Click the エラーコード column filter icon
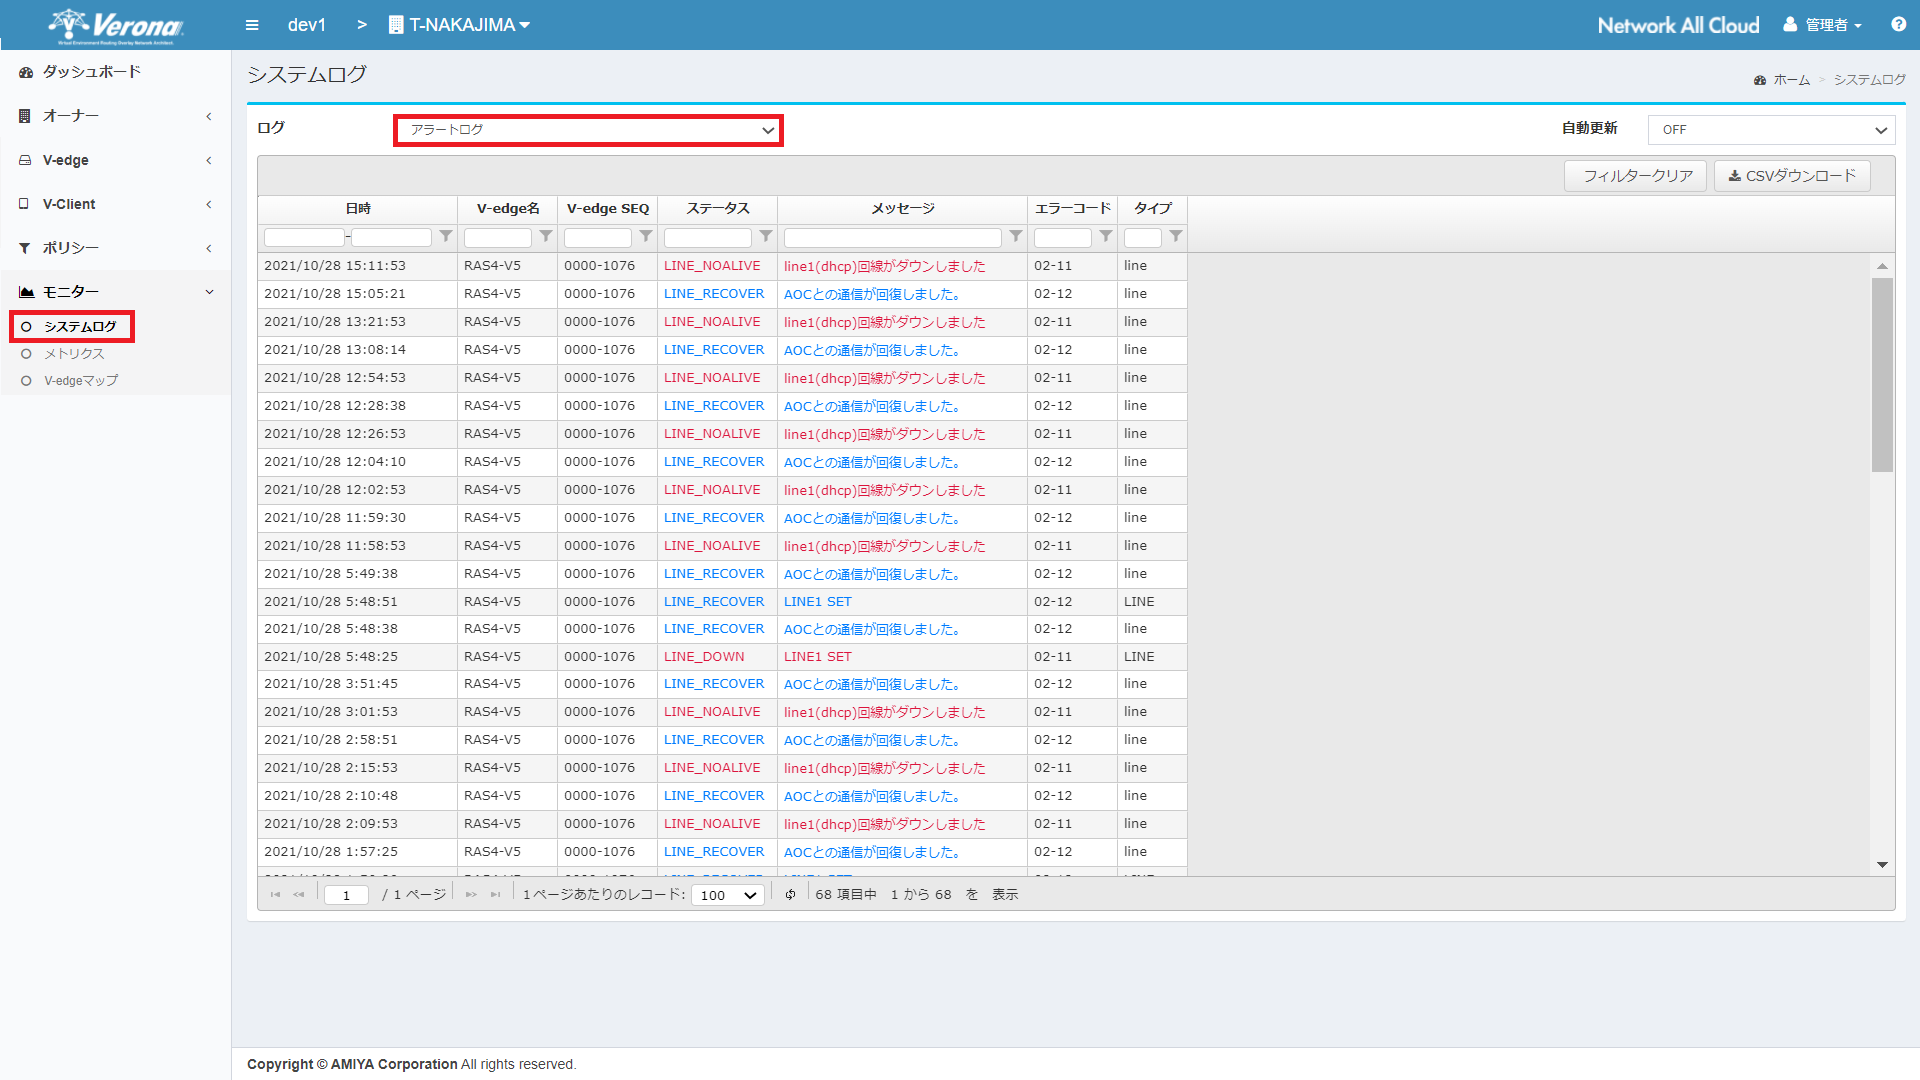 (1106, 237)
